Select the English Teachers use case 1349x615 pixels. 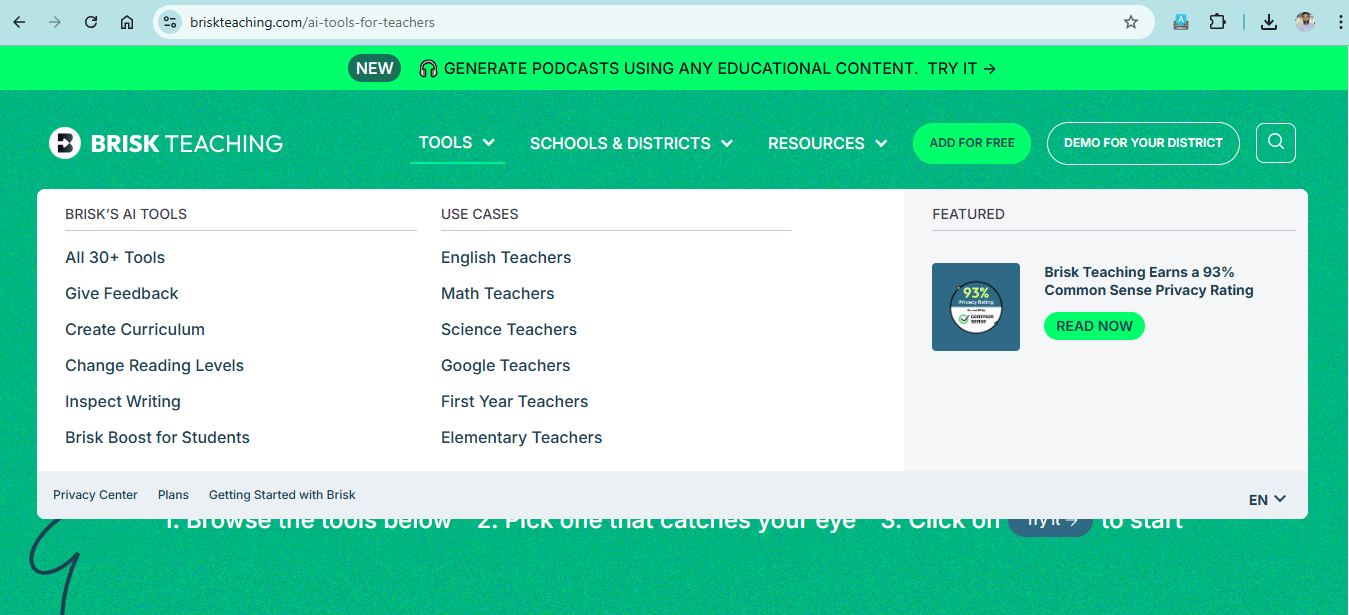pos(506,257)
